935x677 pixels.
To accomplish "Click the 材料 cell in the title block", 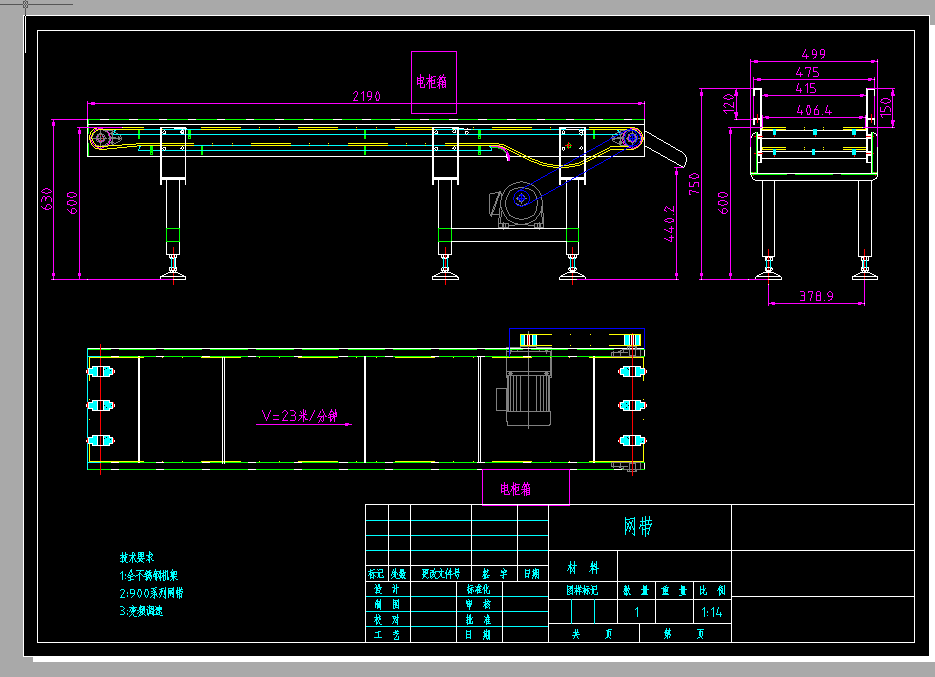I will [583, 567].
